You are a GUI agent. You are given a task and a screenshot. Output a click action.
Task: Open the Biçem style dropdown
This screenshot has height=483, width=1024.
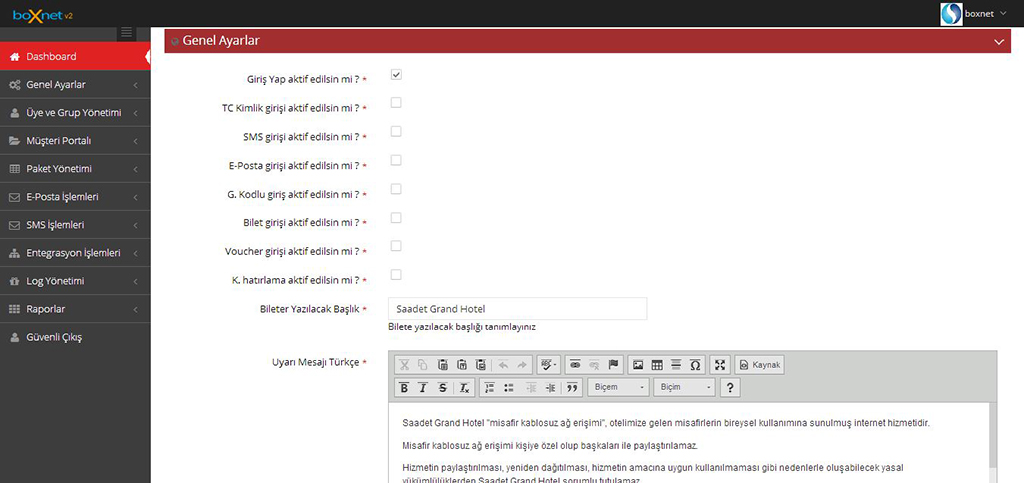(x=618, y=388)
